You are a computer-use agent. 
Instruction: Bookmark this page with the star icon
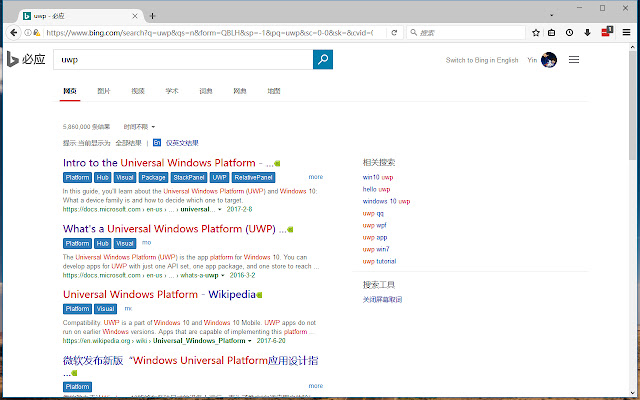[x=536, y=33]
